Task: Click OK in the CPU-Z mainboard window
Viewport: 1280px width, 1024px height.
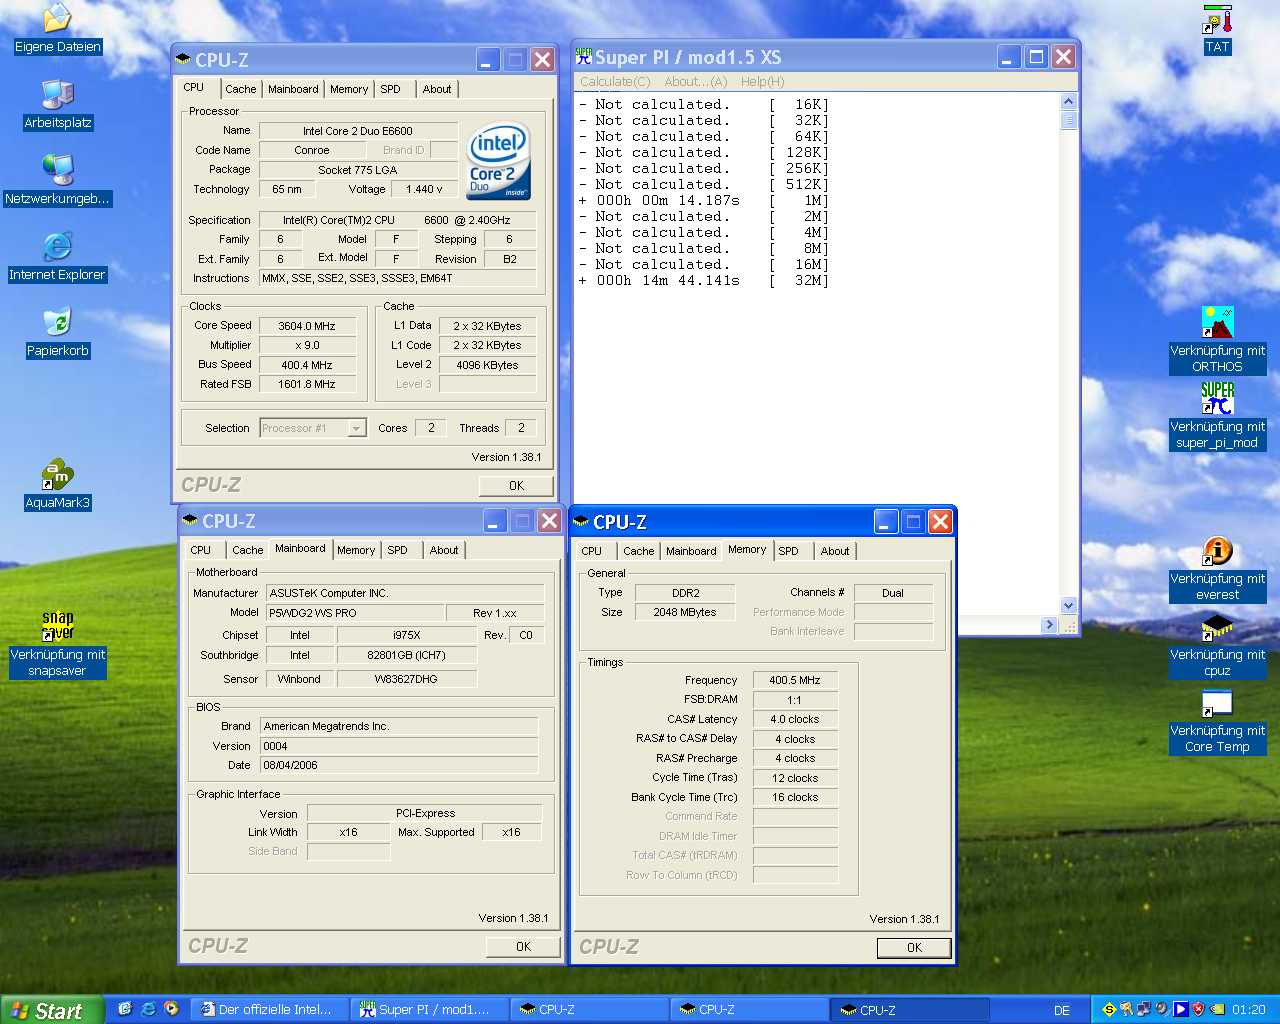Action: coord(523,946)
